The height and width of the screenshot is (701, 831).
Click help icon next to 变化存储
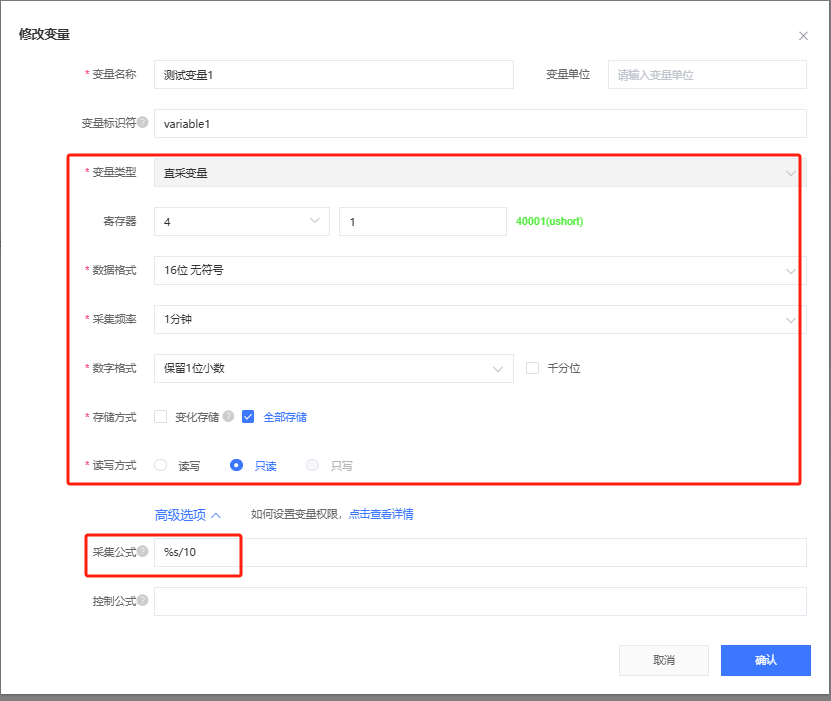[x=229, y=417]
